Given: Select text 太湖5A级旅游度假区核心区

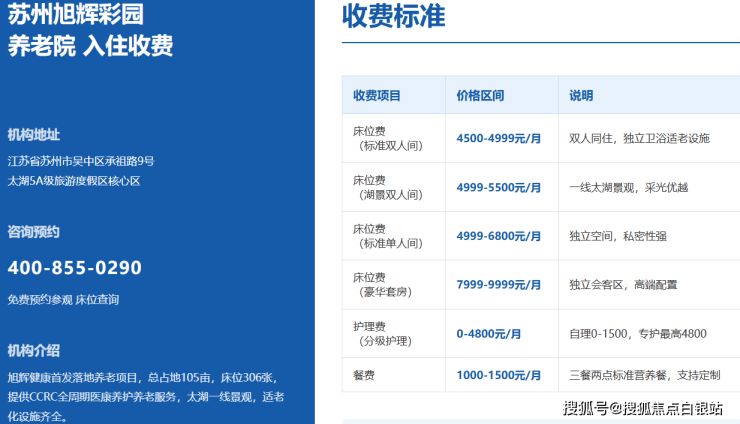Looking at the screenshot, I should (74, 181).
